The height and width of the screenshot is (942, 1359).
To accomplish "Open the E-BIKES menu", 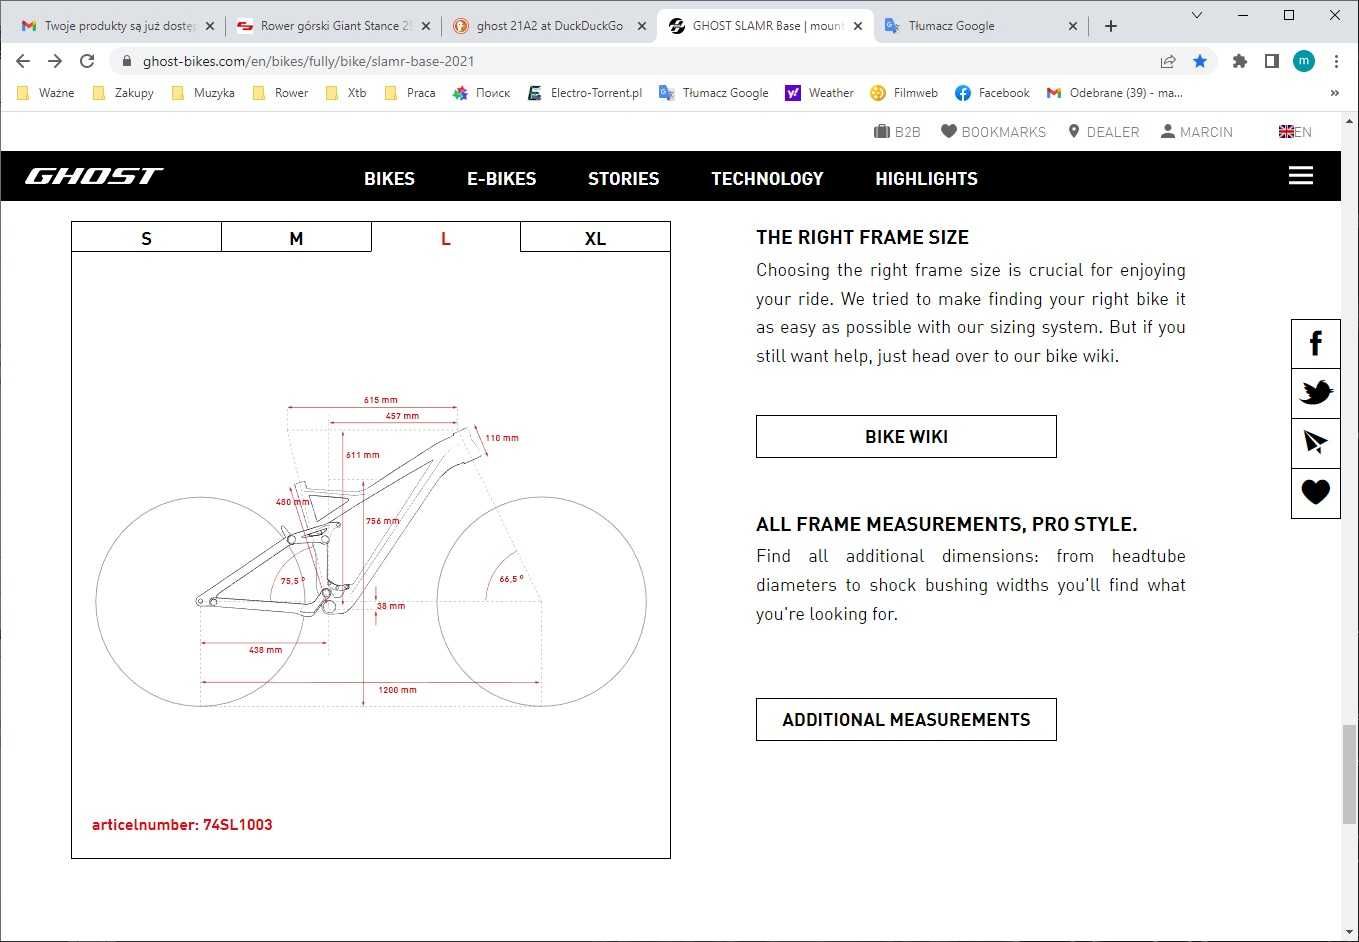I will [x=502, y=179].
